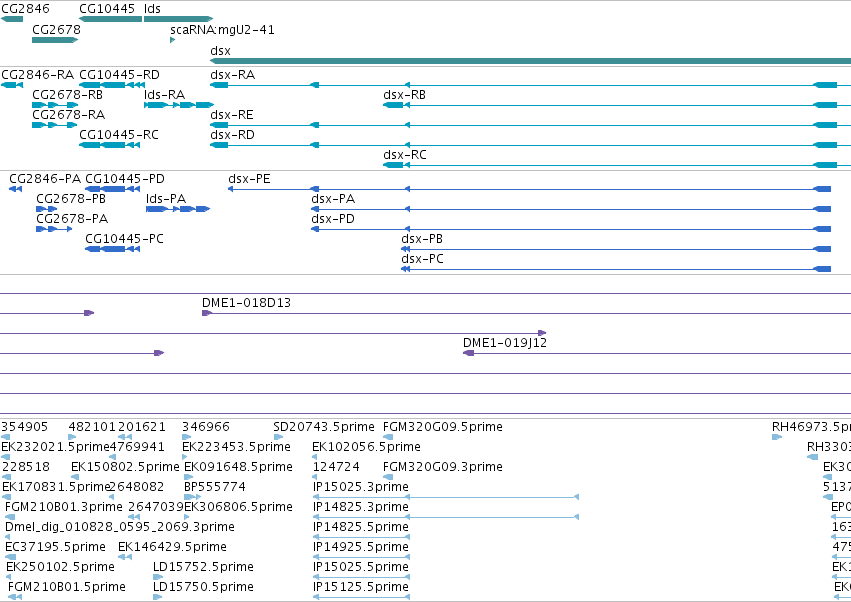The width and height of the screenshot is (851, 602).
Task: Click the dsx-RA transcript label
Action: (x=232, y=75)
